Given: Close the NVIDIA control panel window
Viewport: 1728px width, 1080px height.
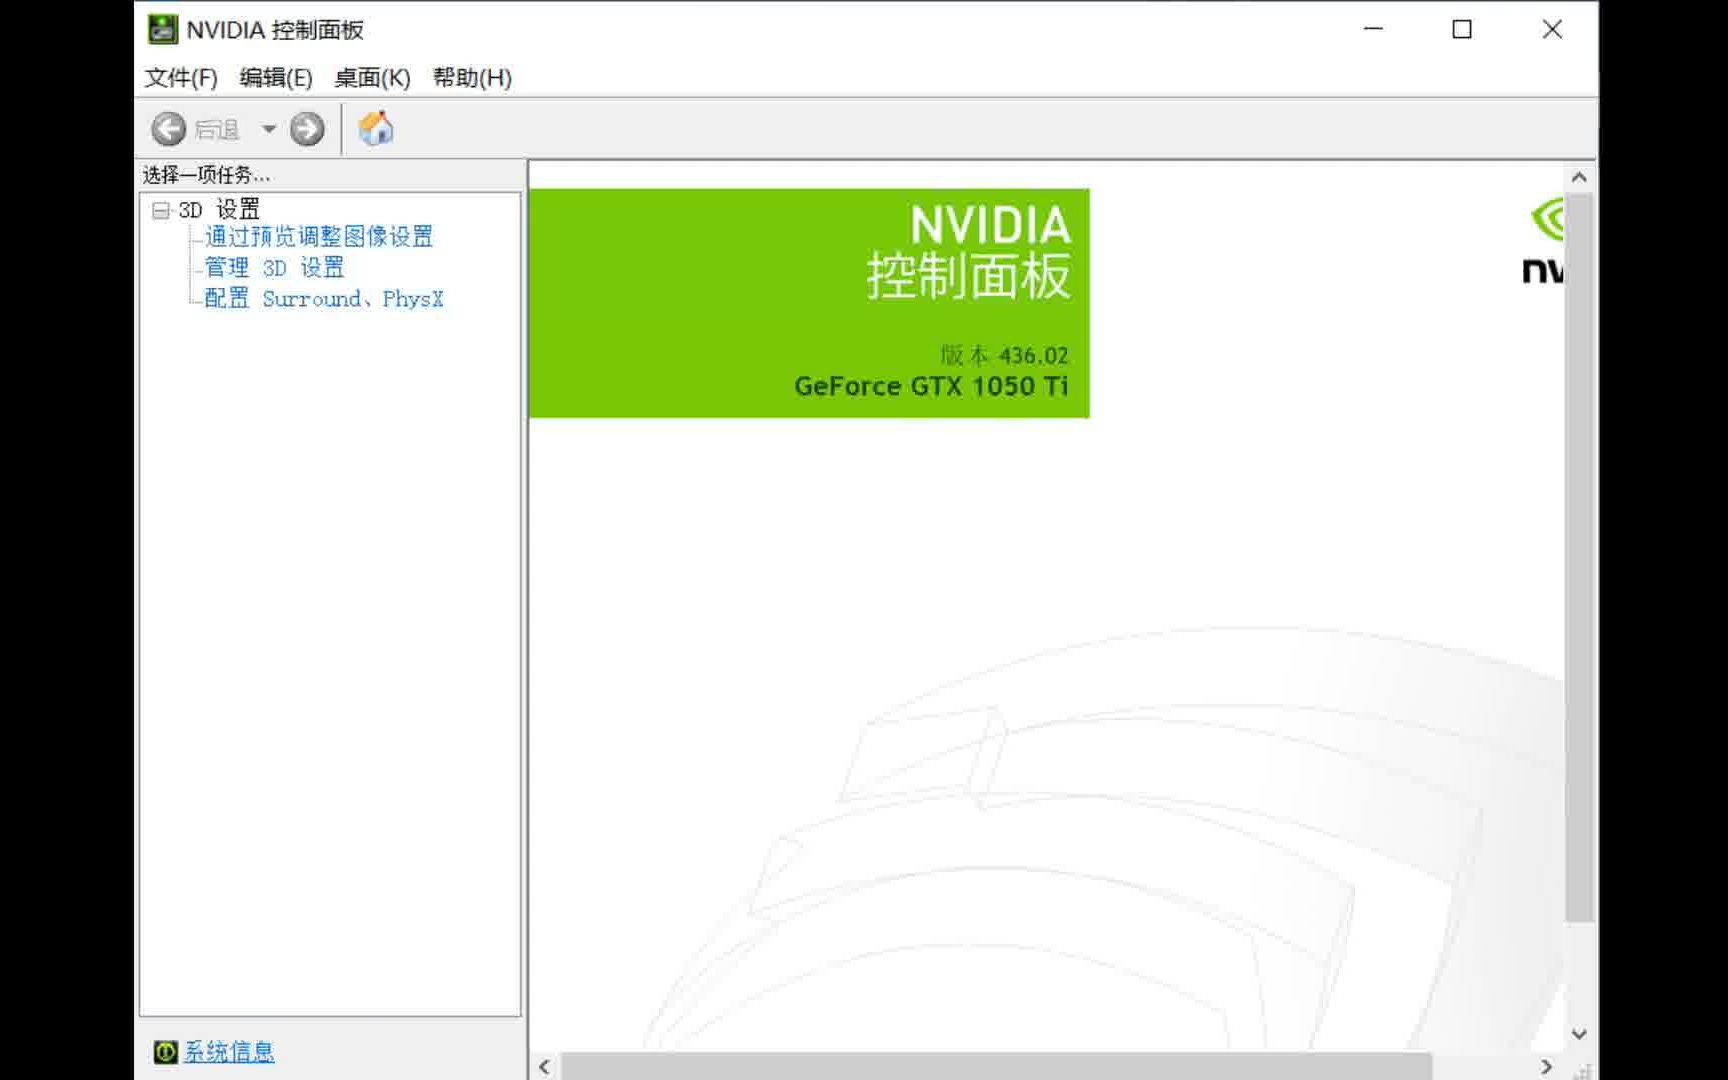Looking at the screenshot, I should (x=1552, y=29).
